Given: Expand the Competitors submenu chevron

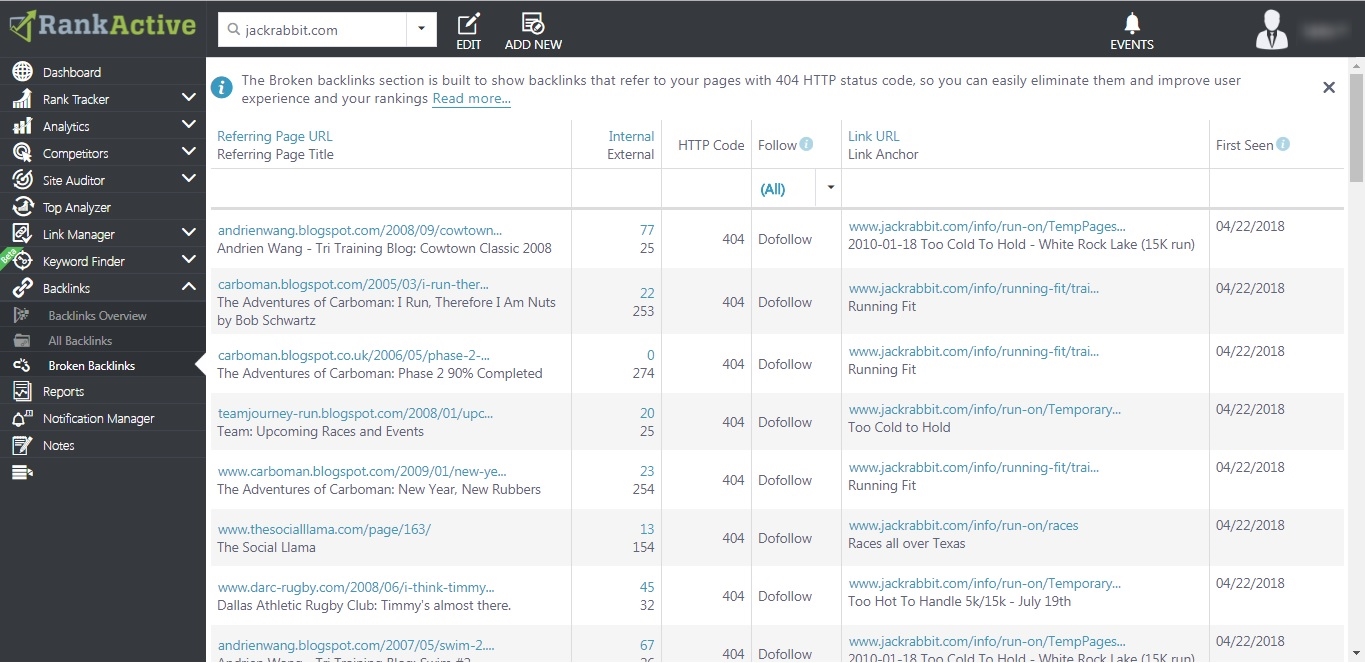Looking at the screenshot, I should 188,152.
